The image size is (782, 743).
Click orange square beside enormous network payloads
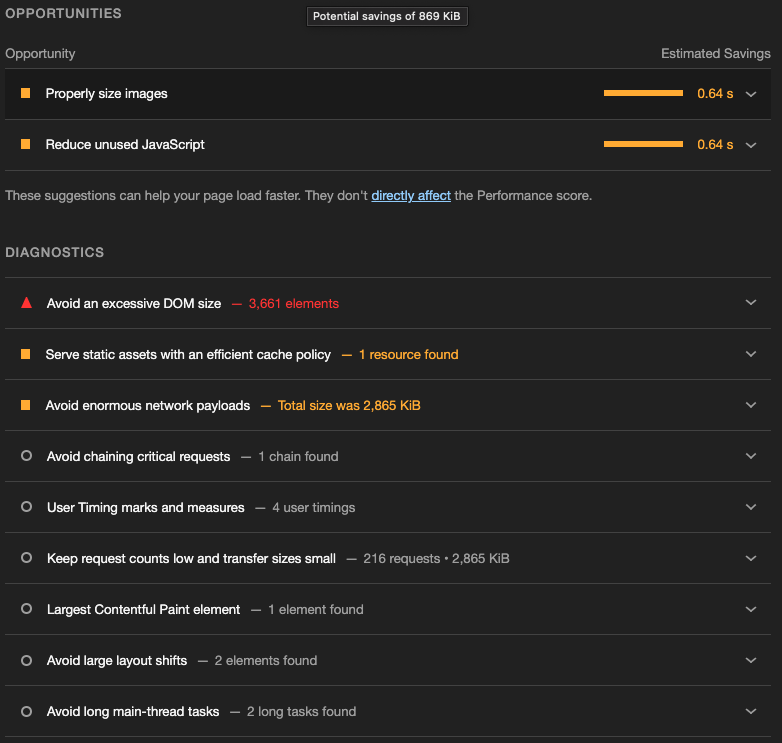[x=26, y=405]
